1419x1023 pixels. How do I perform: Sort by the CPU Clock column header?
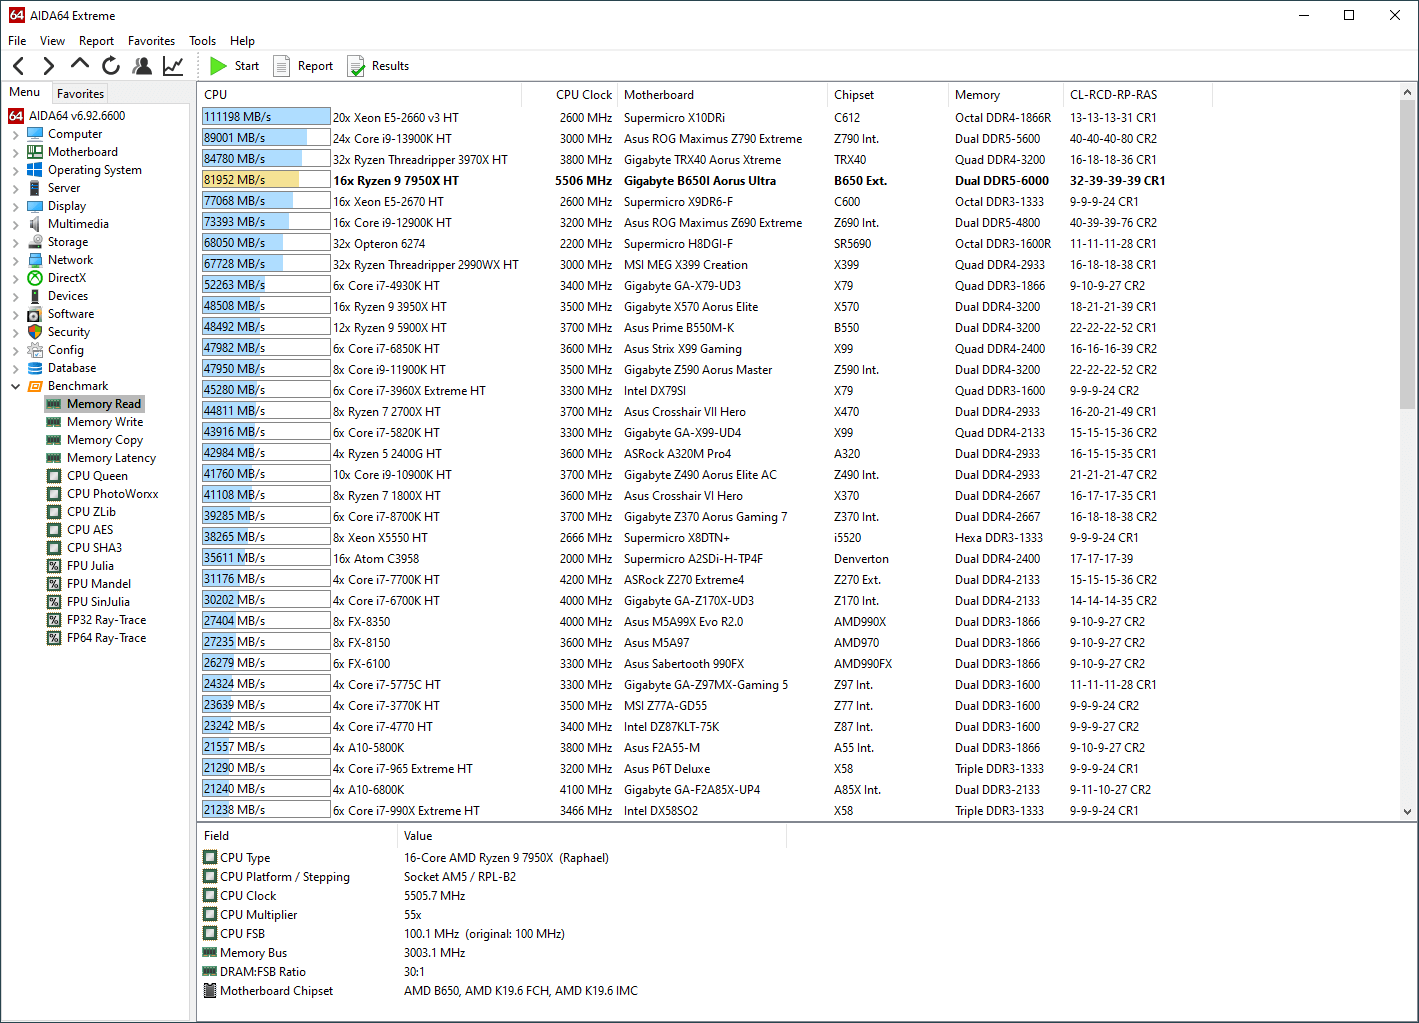pyautogui.click(x=570, y=95)
